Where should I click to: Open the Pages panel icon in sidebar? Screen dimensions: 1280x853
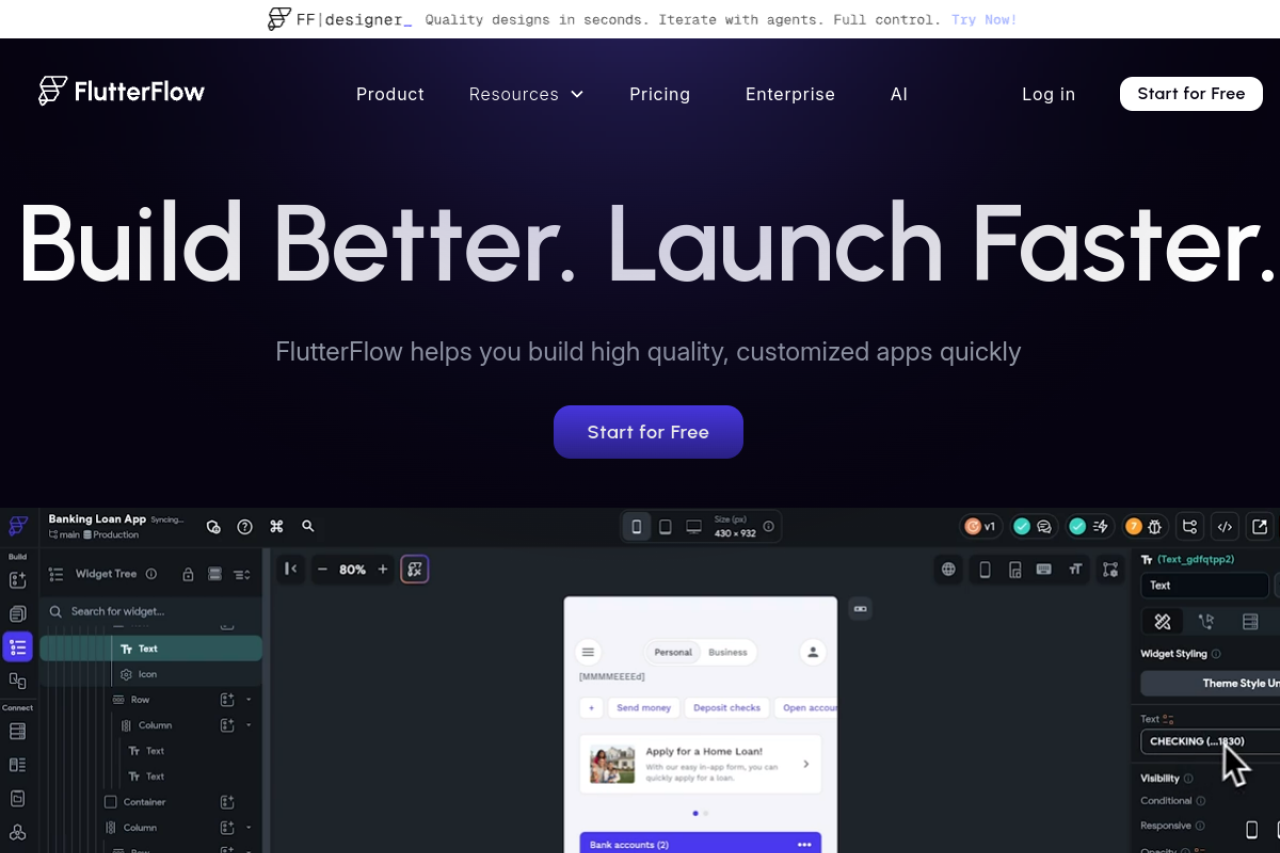pyautogui.click(x=17, y=613)
